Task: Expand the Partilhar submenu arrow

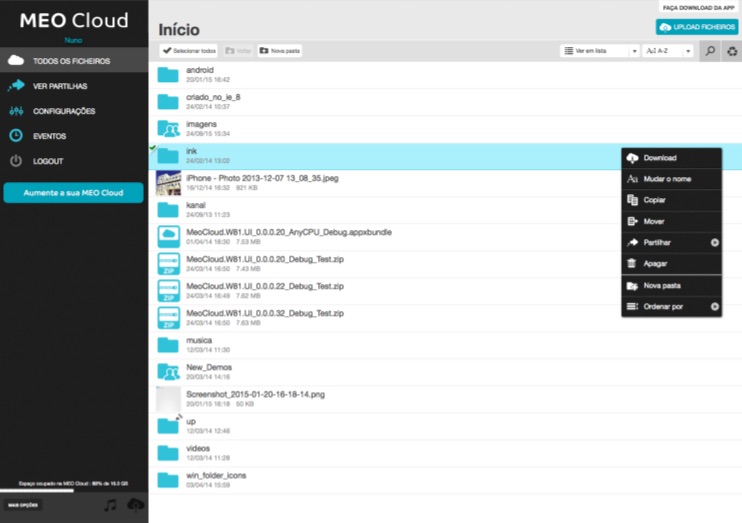Action: click(x=715, y=242)
